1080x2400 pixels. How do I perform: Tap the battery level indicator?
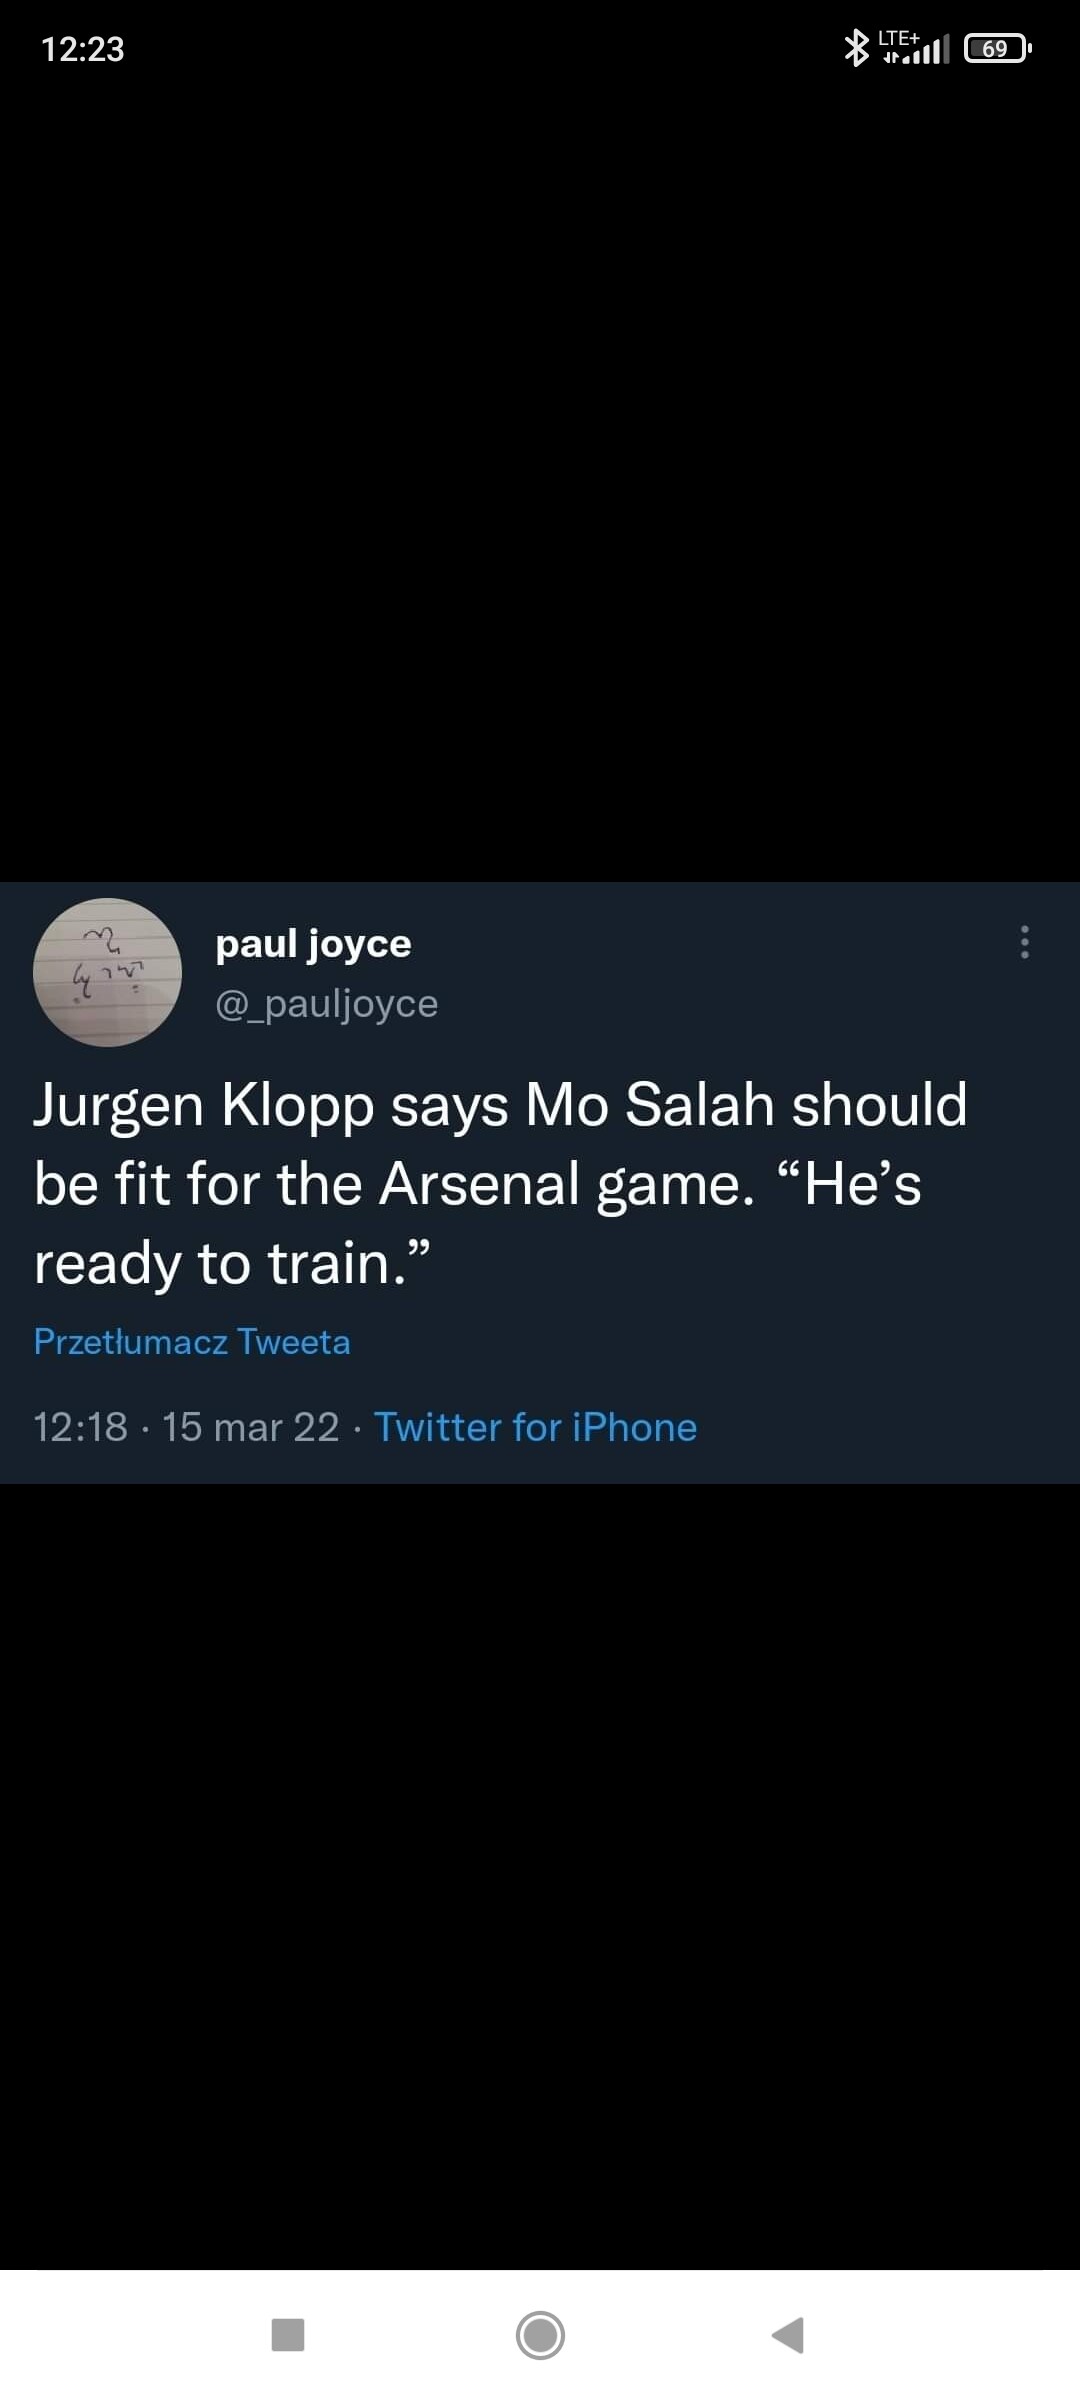[x=996, y=48]
